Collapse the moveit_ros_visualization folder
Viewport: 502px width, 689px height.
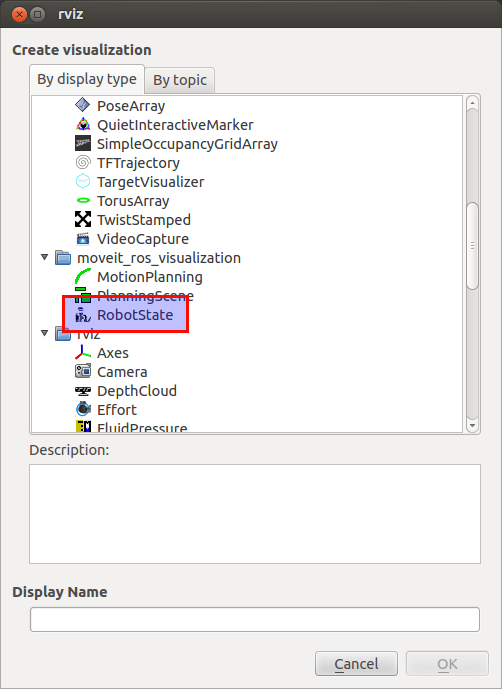(44, 257)
